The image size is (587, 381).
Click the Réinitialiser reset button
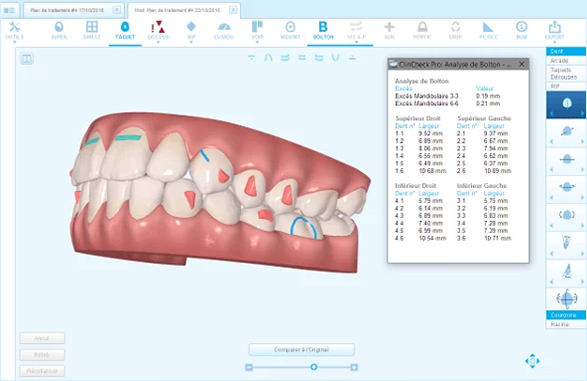[42, 371]
